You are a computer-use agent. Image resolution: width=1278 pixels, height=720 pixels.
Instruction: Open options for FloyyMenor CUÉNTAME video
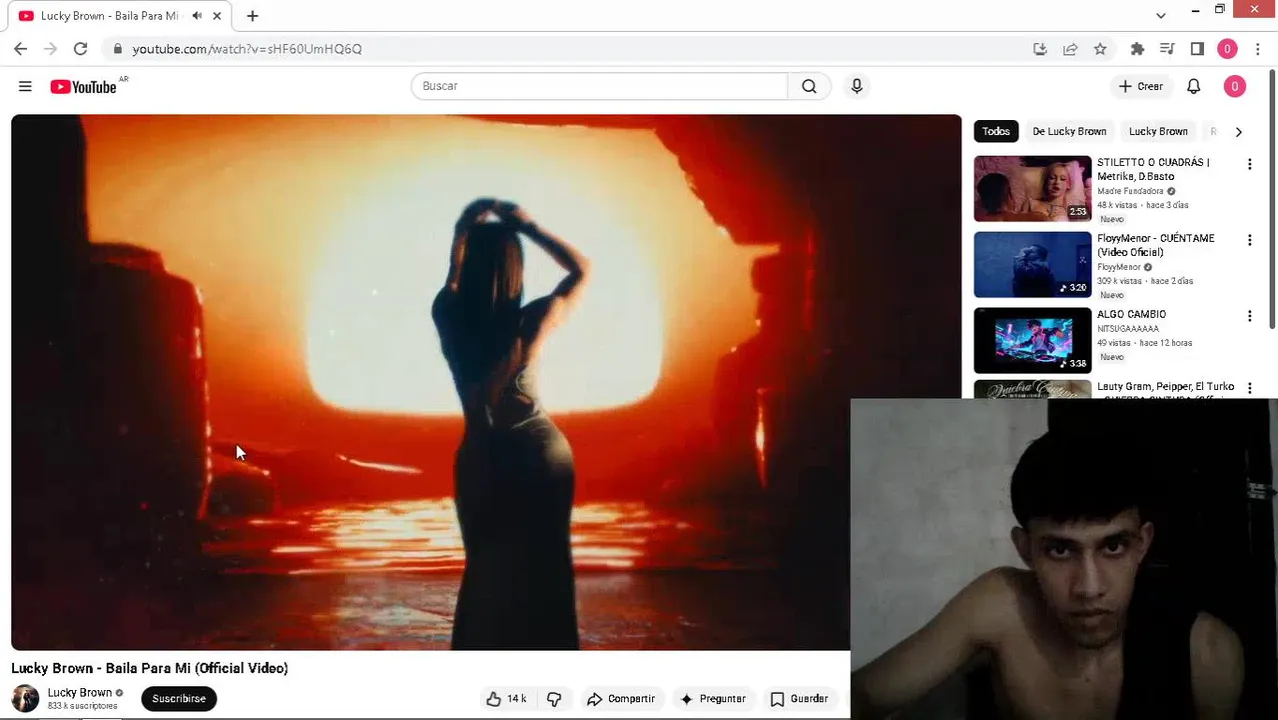point(1249,240)
